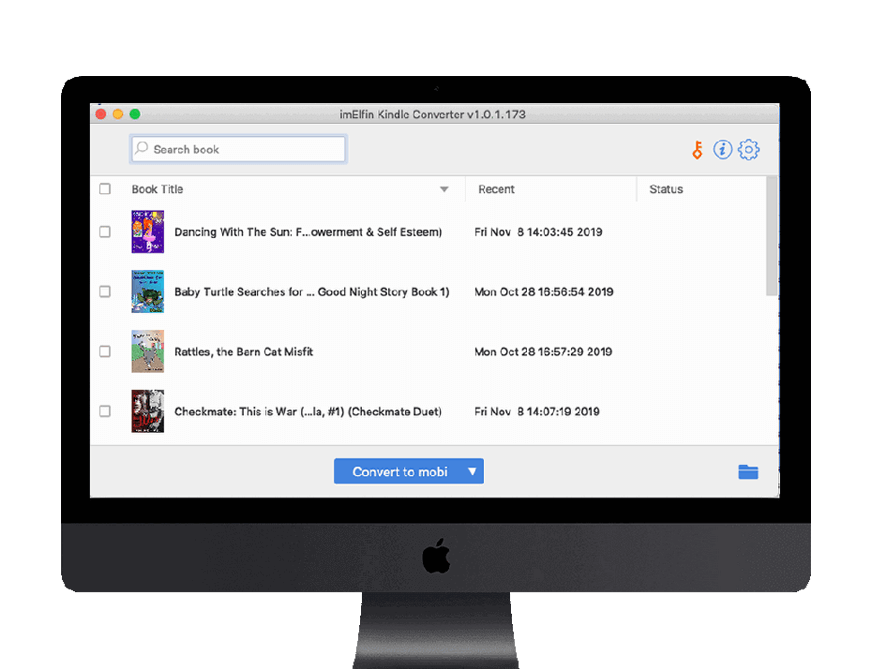This screenshot has height=669, width=886.
Task: Select title 'Baby Turtle Searches for ... Good Night Story Book 1)'
Action: click(x=312, y=292)
